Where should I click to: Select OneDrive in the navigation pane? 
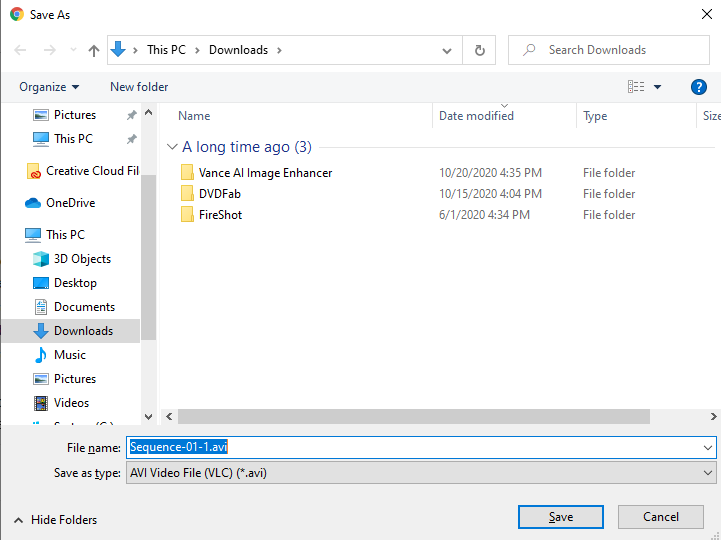pyautogui.click(x=70, y=203)
